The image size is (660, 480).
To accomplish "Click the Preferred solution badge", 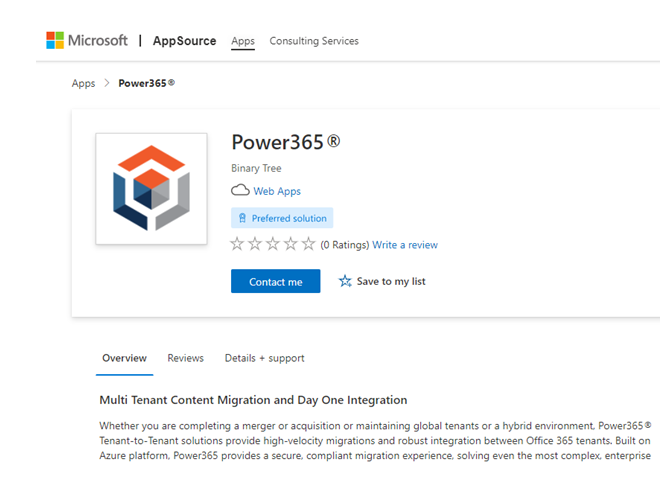I will pos(282,218).
